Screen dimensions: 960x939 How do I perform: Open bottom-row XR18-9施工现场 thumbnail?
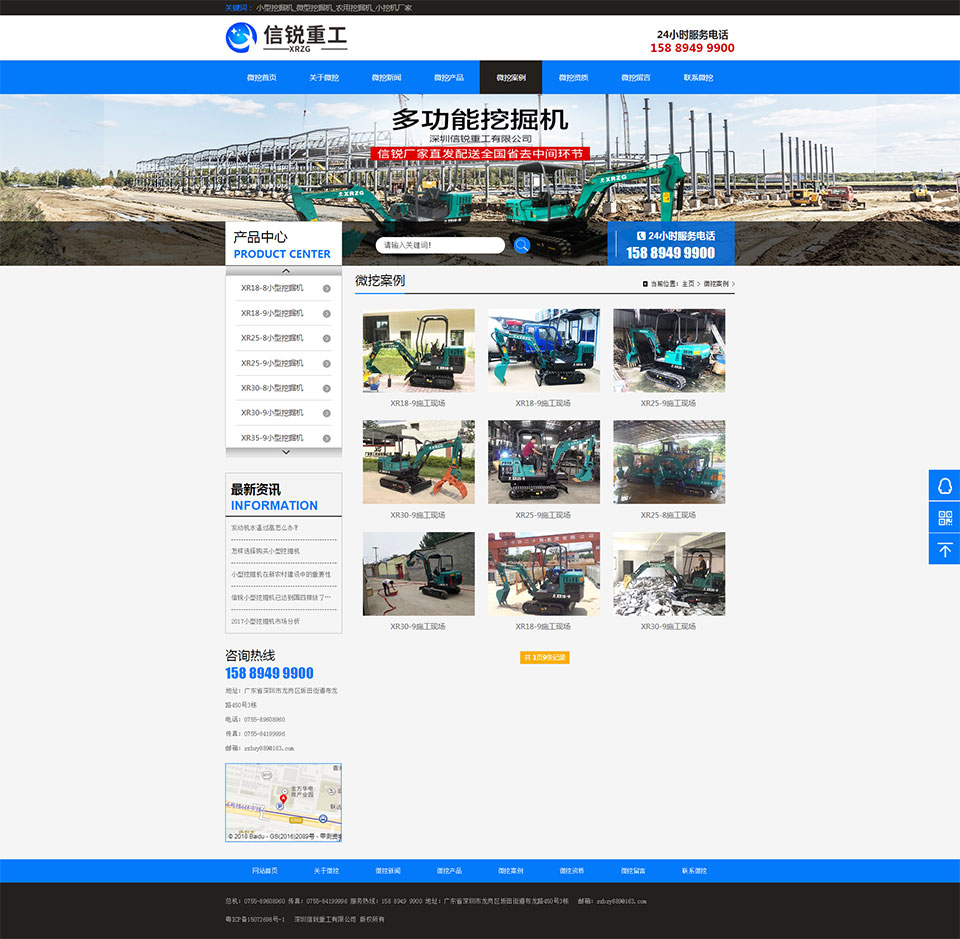click(544, 574)
